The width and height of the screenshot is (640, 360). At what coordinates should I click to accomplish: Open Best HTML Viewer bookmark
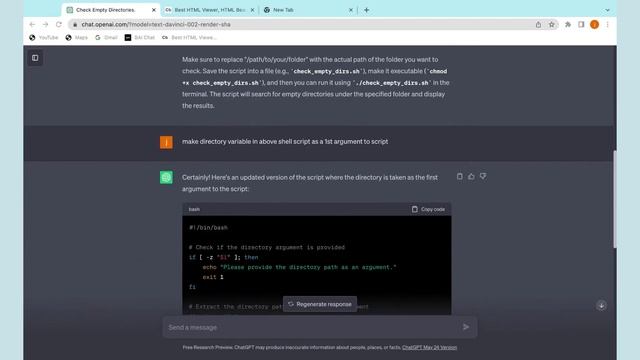click(x=189, y=38)
